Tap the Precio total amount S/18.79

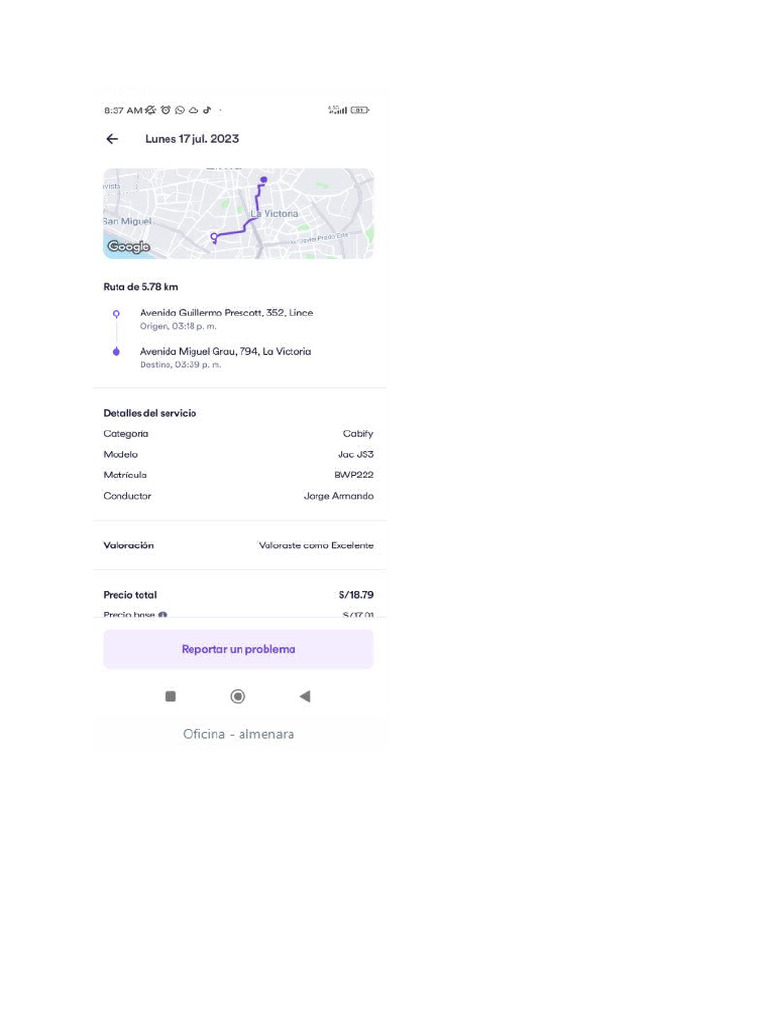point(356,595)
